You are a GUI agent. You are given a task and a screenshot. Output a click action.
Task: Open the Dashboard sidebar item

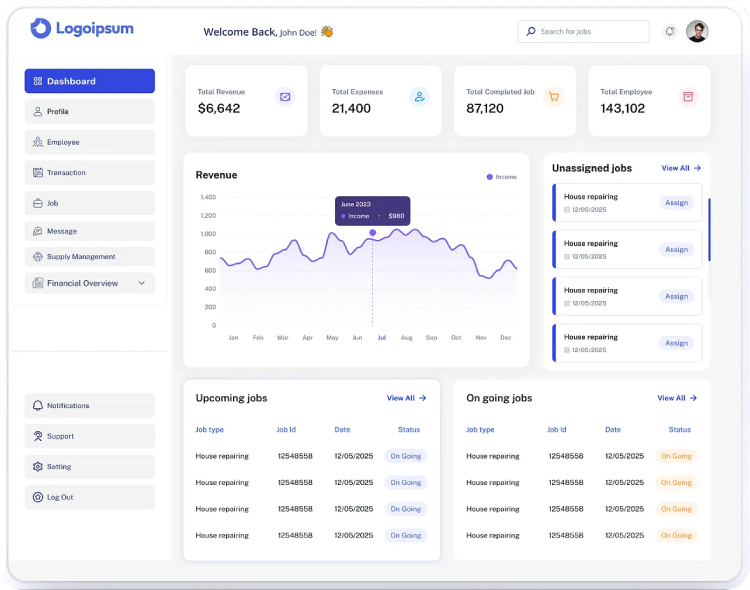pos(90,81)
